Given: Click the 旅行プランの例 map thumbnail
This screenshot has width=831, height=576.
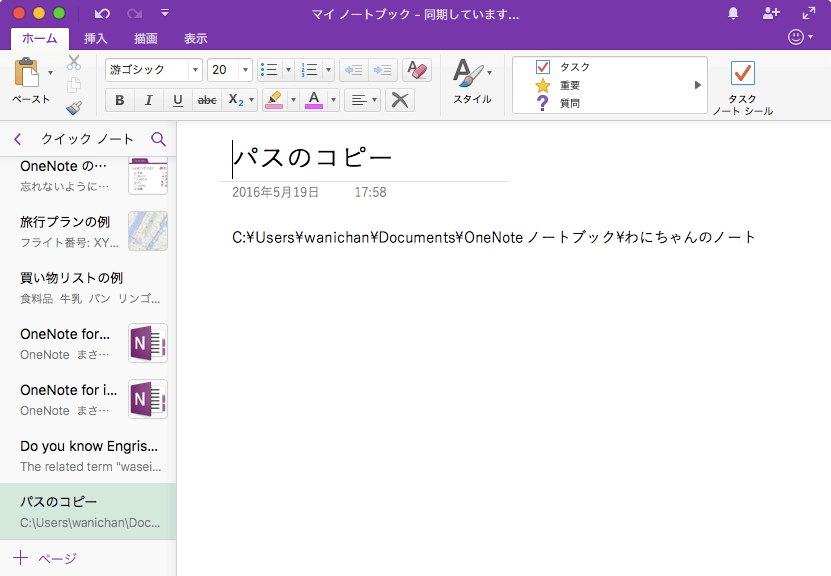Looking at the screenshot, I should (x=148, y=231).
